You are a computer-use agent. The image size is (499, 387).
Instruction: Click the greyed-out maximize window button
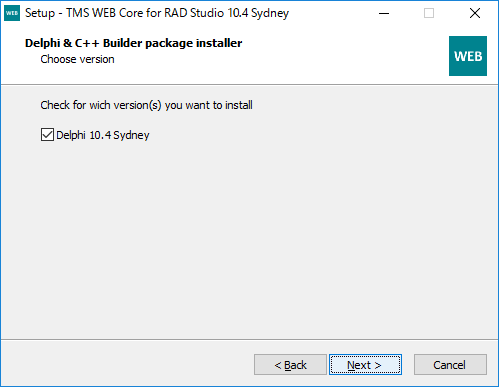[429, 13]
